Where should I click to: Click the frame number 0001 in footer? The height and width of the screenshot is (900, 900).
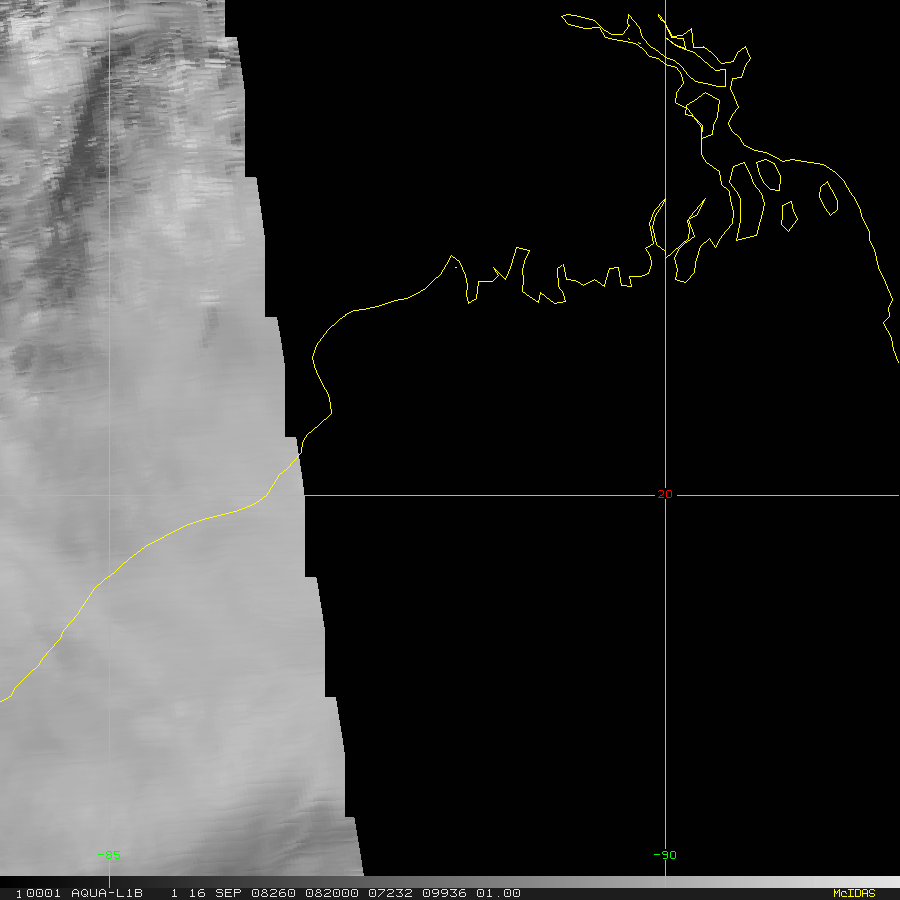point(43,893)
